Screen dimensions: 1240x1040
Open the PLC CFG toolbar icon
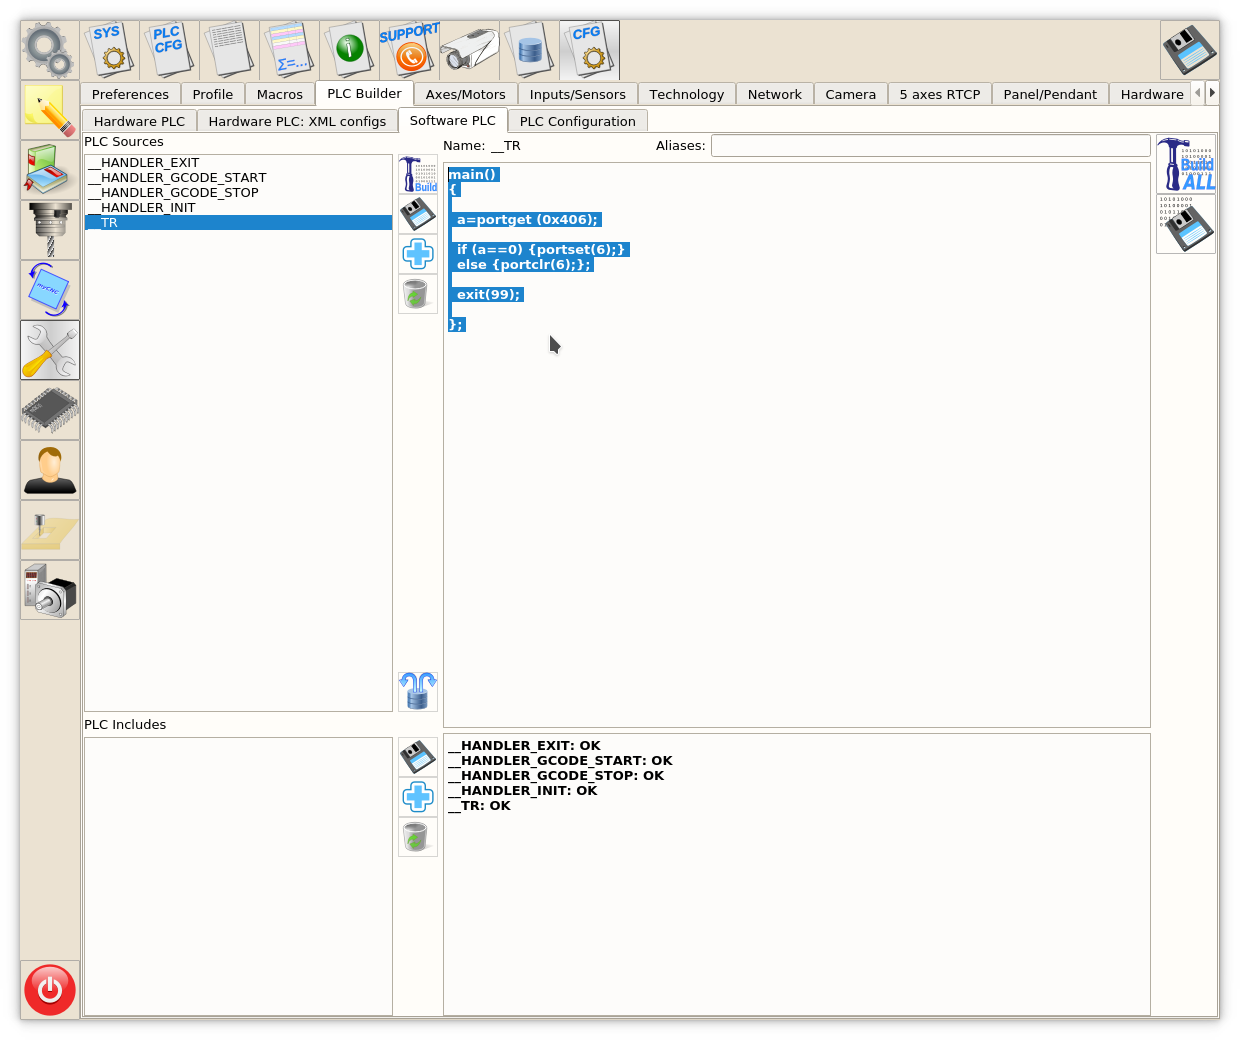pyautogui.click(x=169, y=50)
